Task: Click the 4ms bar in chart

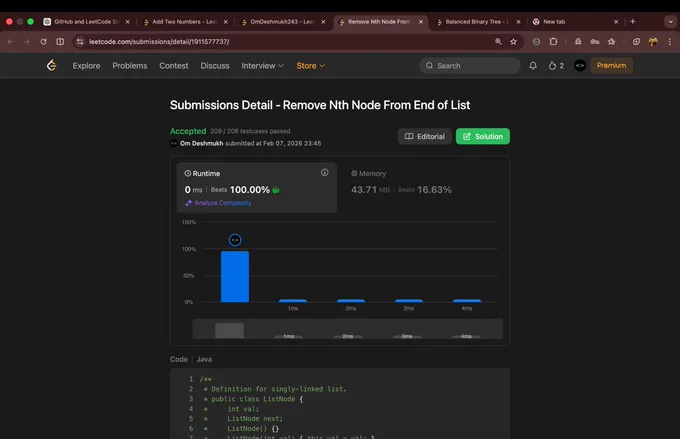Action: 467,301
